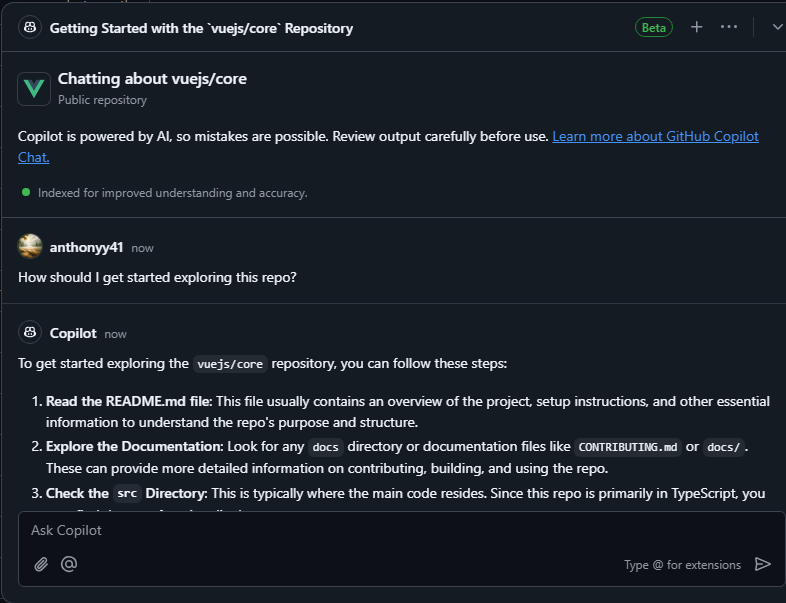Viewport: 786px width, 603px height.
Task: Click the Chatting about vuejs/core heading
Action: click(152, 78)
